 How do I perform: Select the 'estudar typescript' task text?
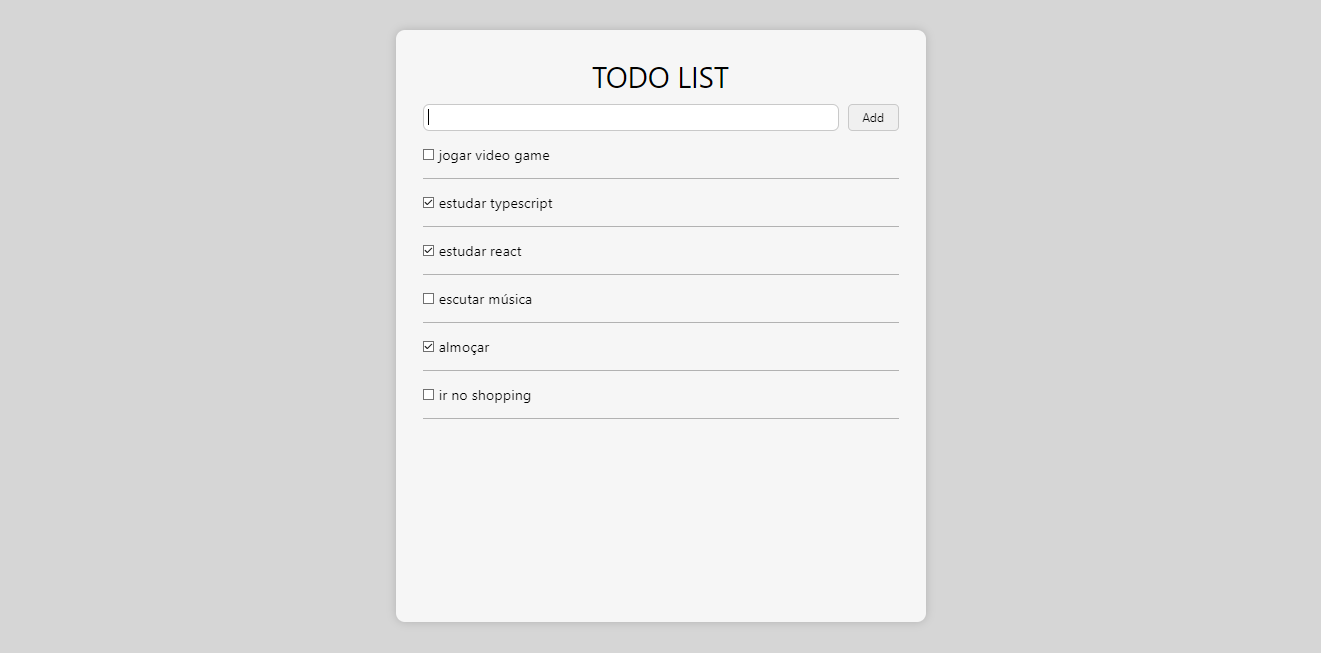tap(495, 203)
